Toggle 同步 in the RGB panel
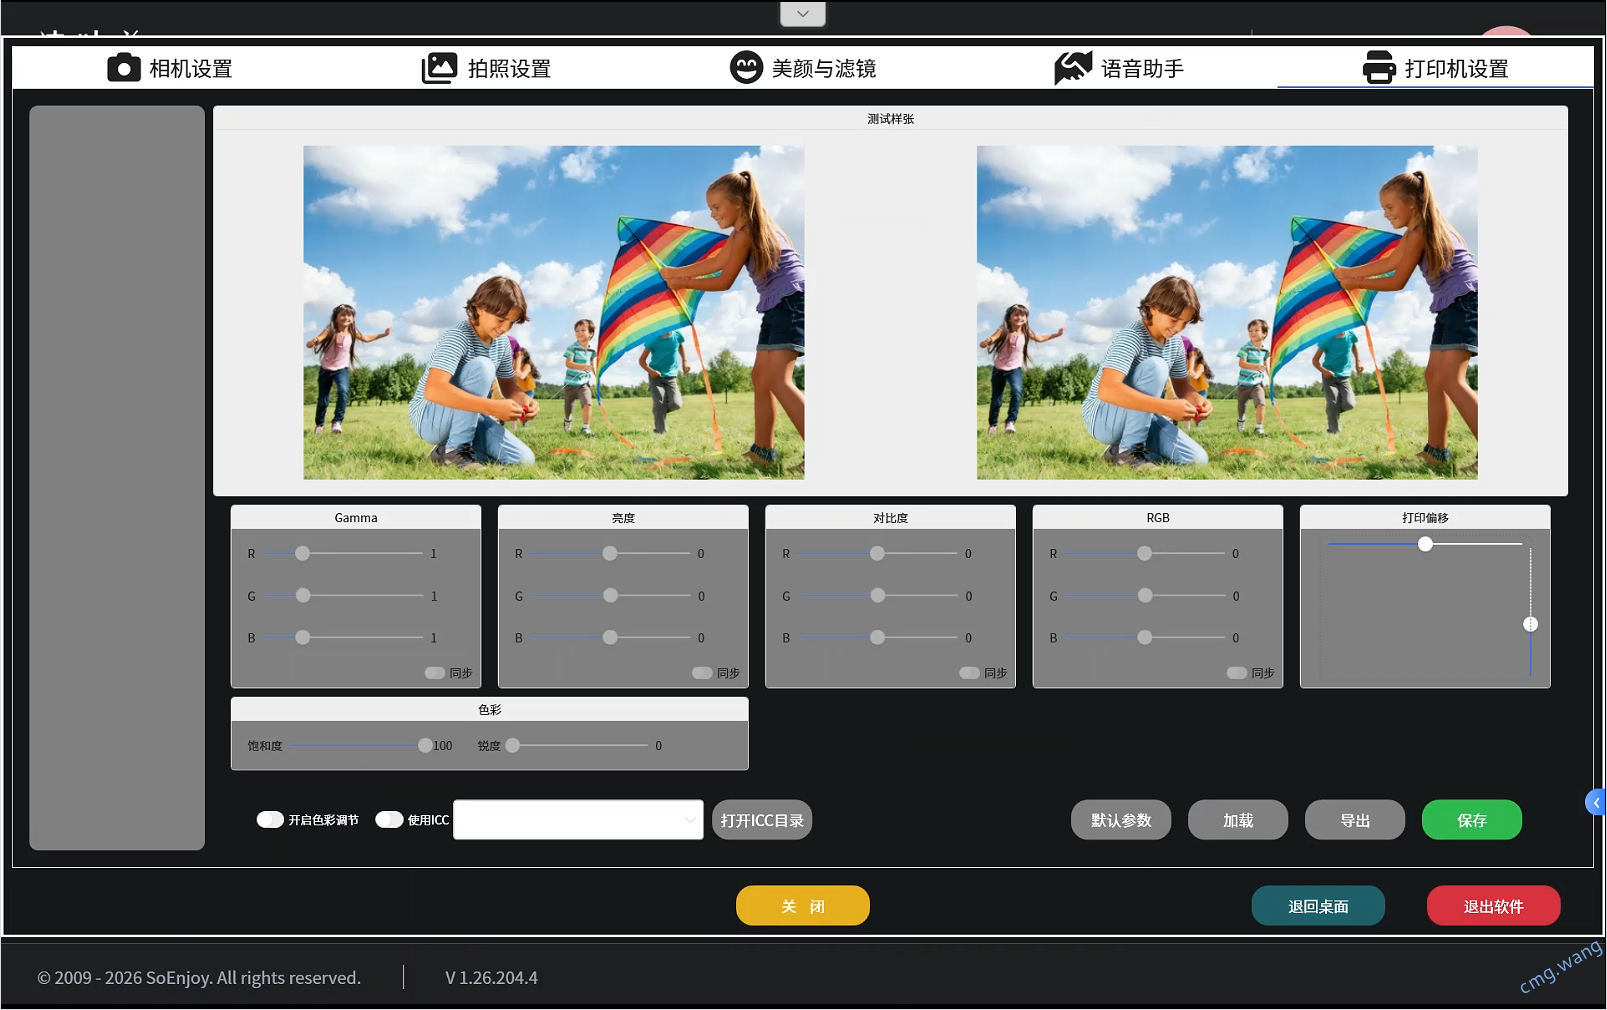1607x1010 pixels. coord(1237,673)
